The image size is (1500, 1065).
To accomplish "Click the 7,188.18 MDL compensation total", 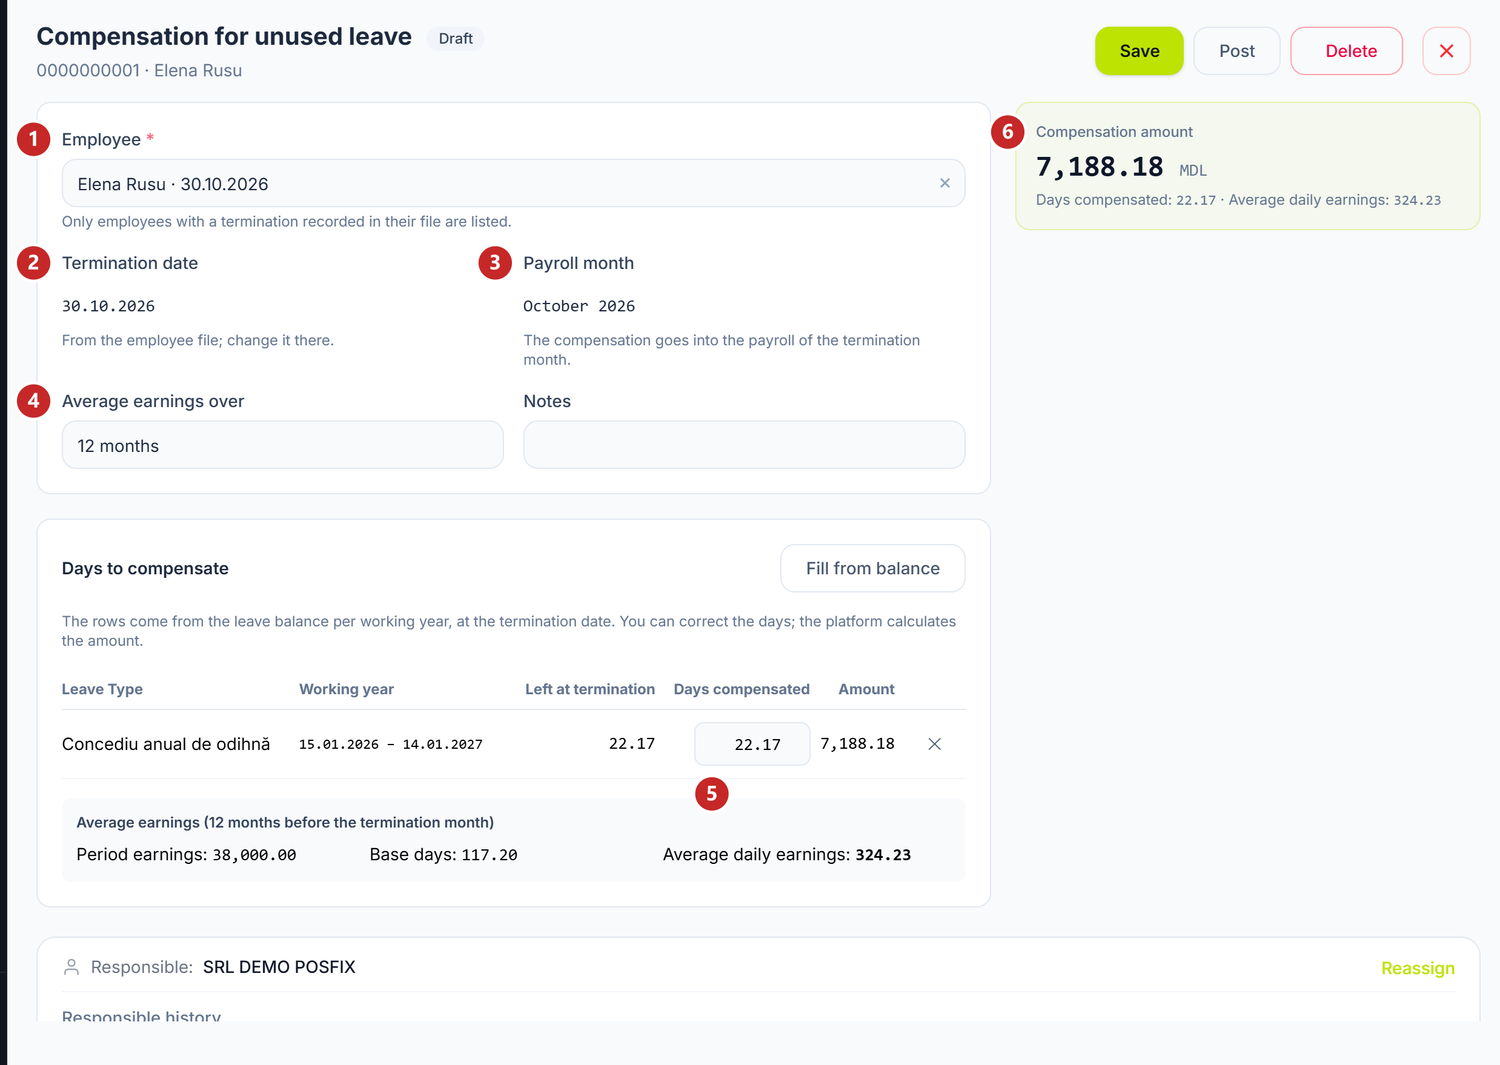I will [x=1121, y=167].
